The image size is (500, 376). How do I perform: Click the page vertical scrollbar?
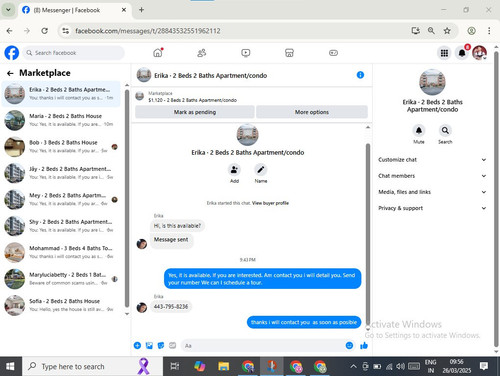pos(496,198)
